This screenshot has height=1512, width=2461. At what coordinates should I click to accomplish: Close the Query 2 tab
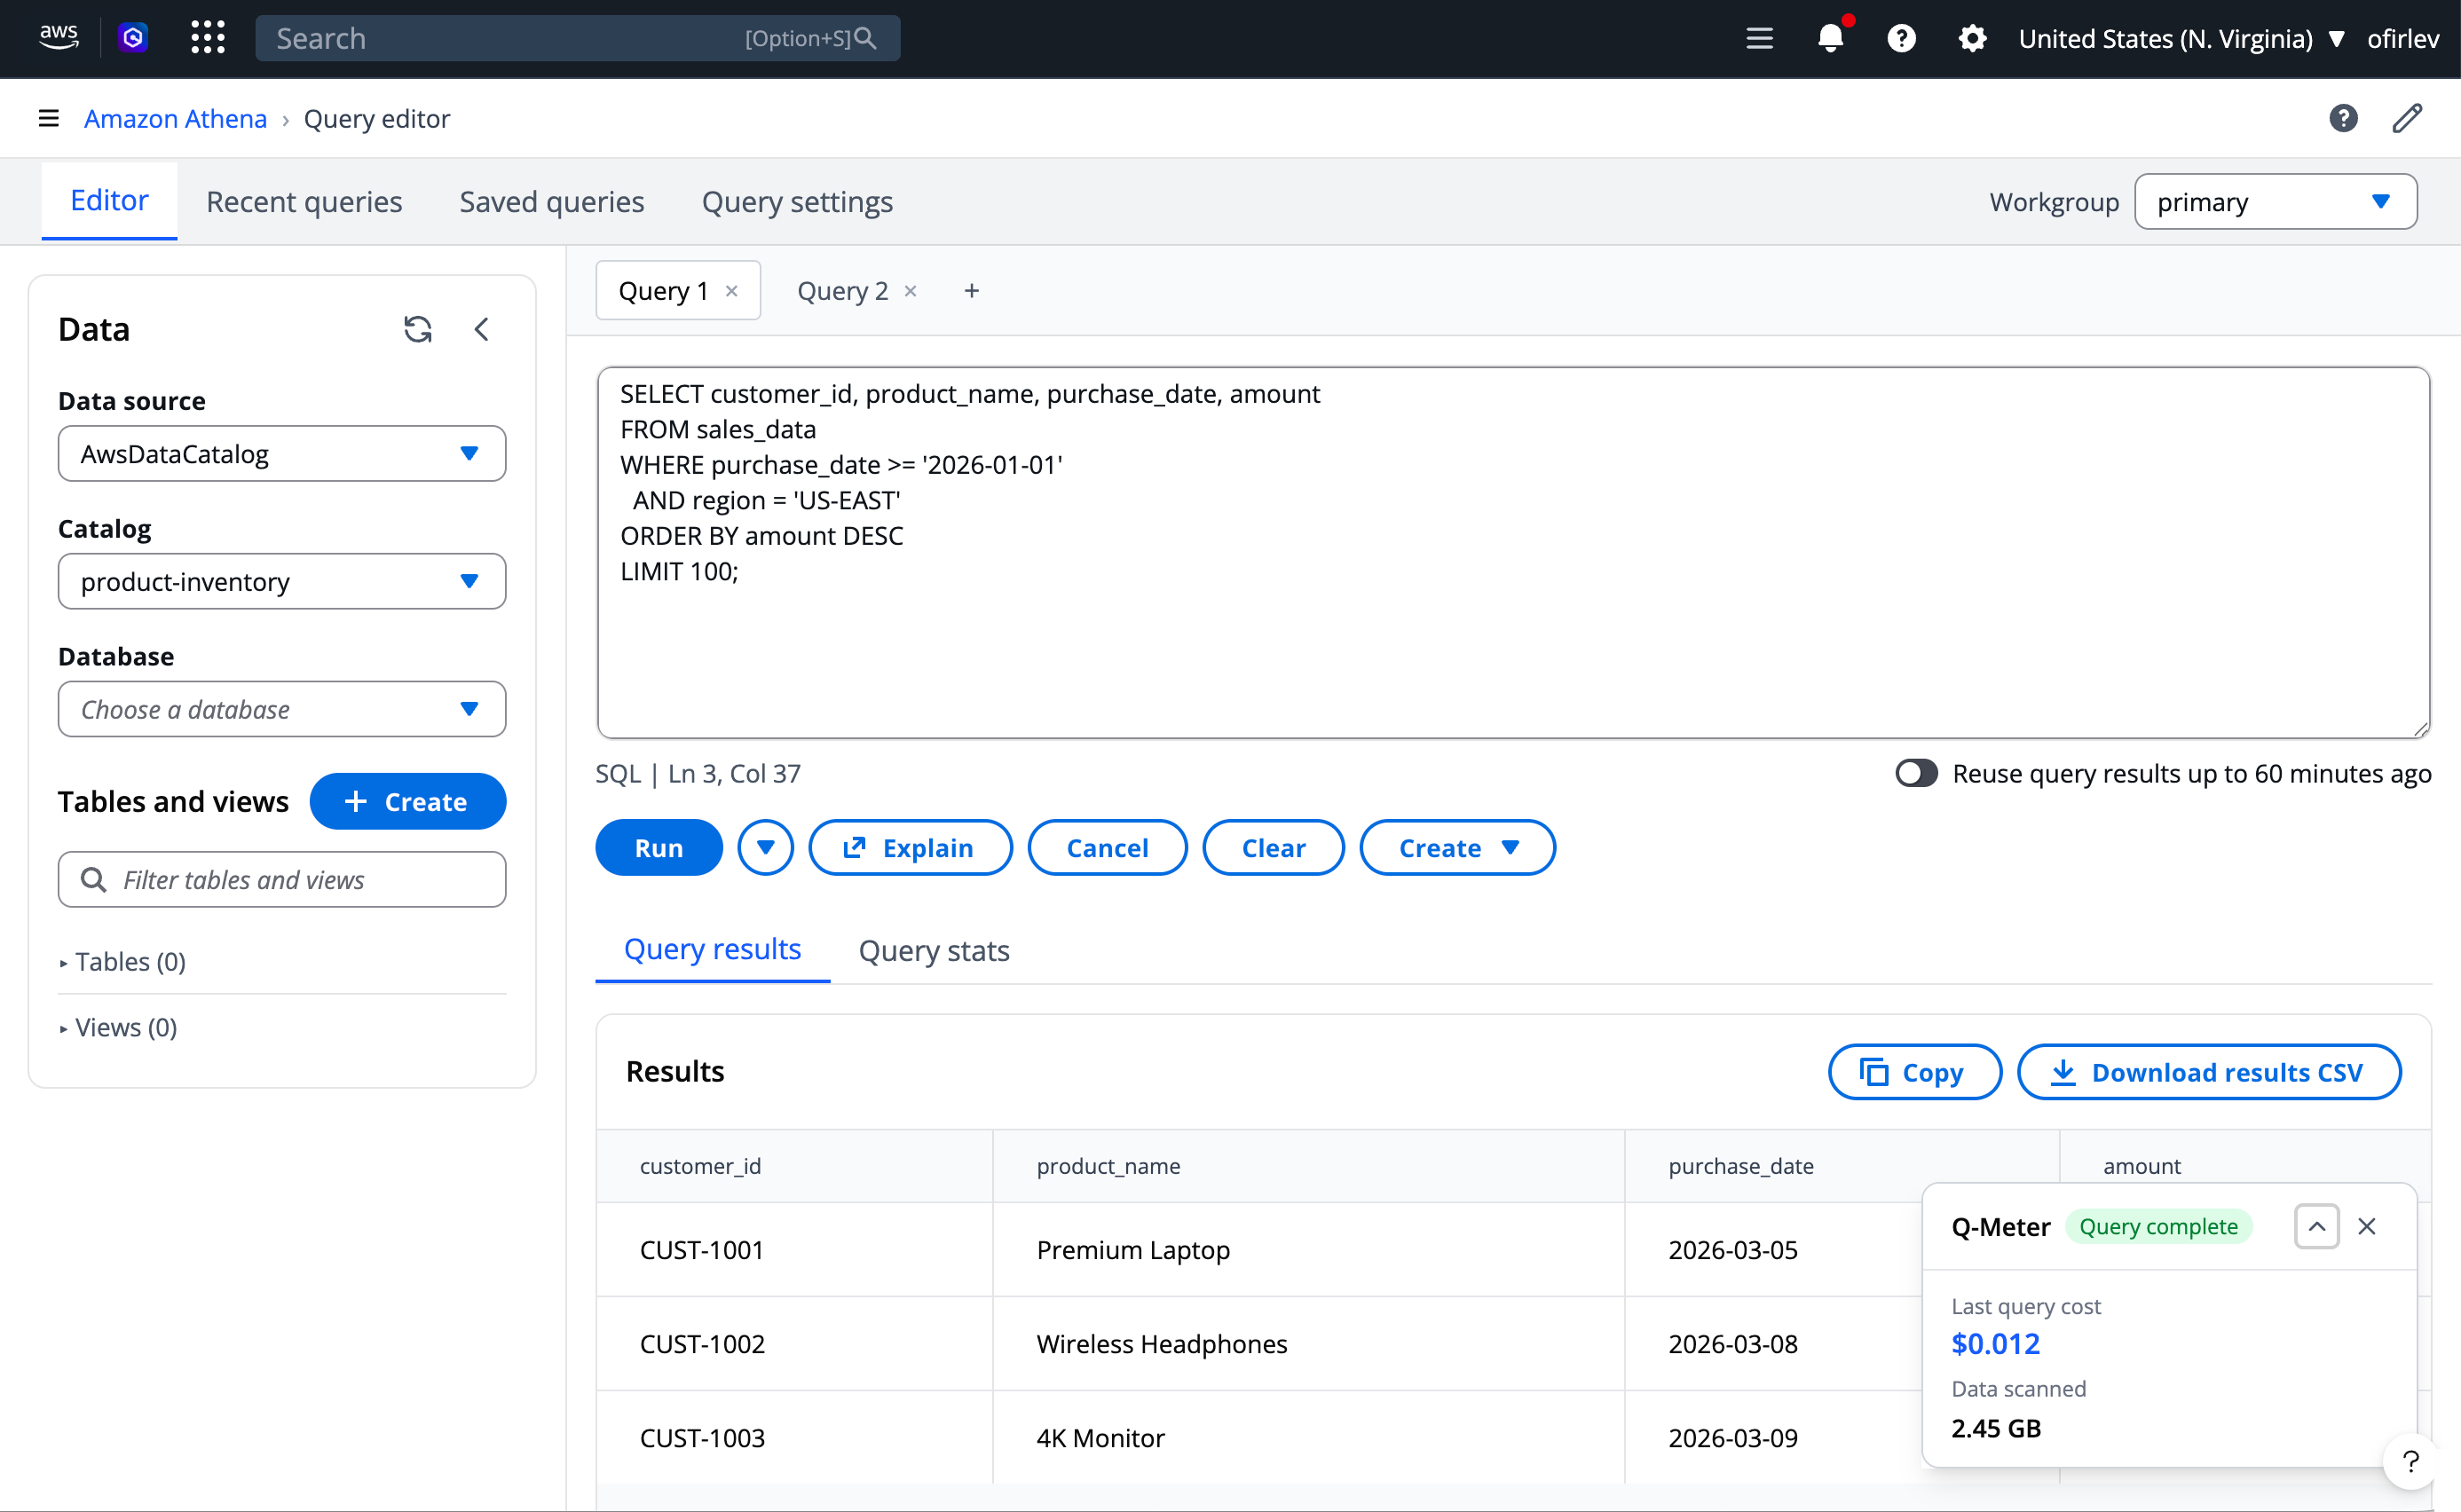[x=910, y=291]
